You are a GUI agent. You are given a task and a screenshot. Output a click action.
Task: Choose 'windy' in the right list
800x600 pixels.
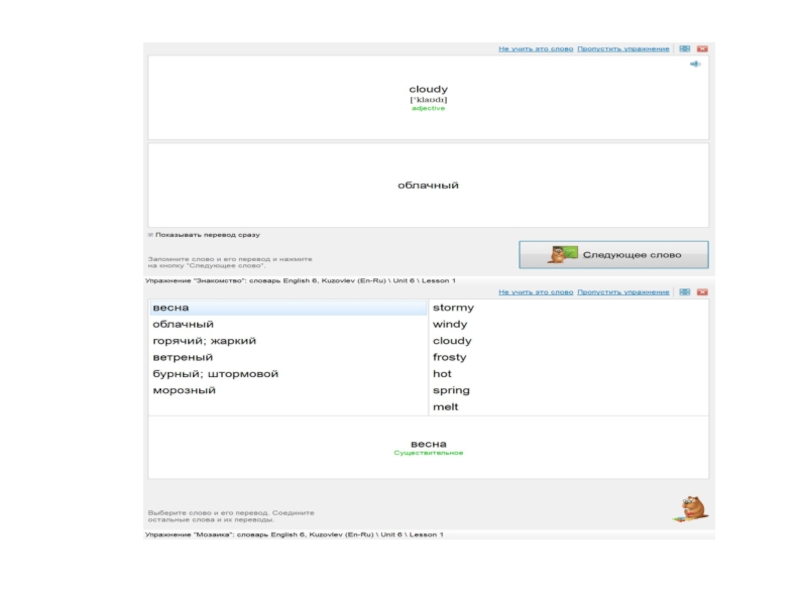click(x=568, y=324)
